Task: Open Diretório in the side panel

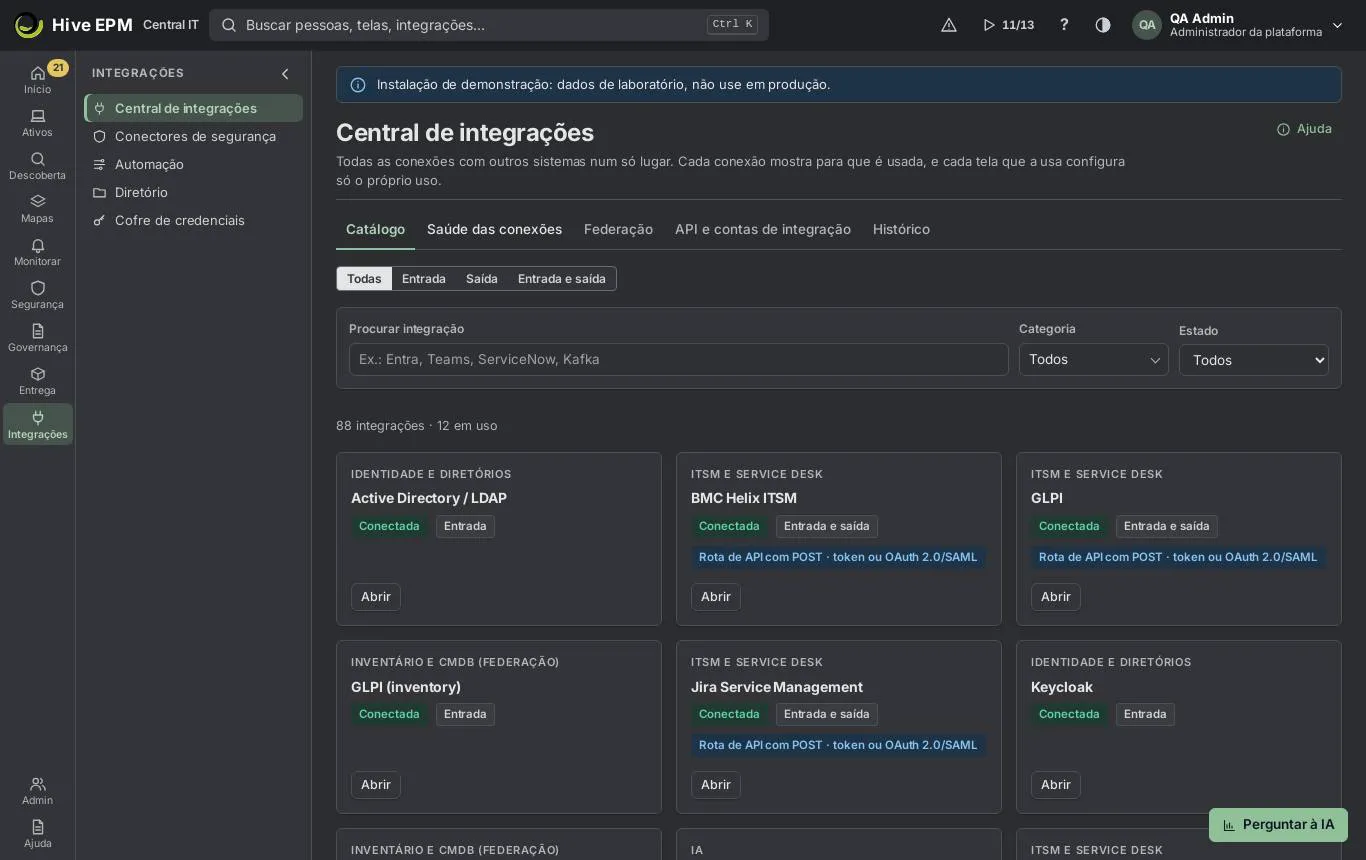Action: [x=194, y=192]
